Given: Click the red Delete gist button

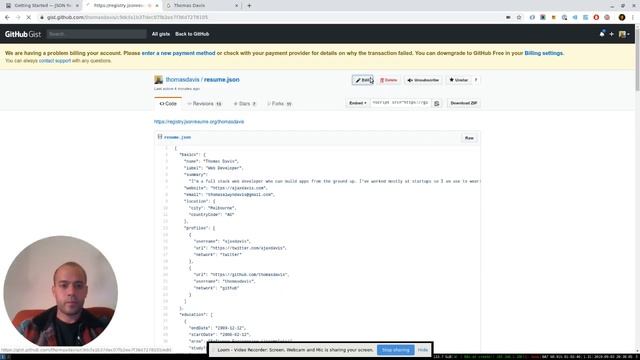Looking at the screenshot, I should tap(388, 80).
